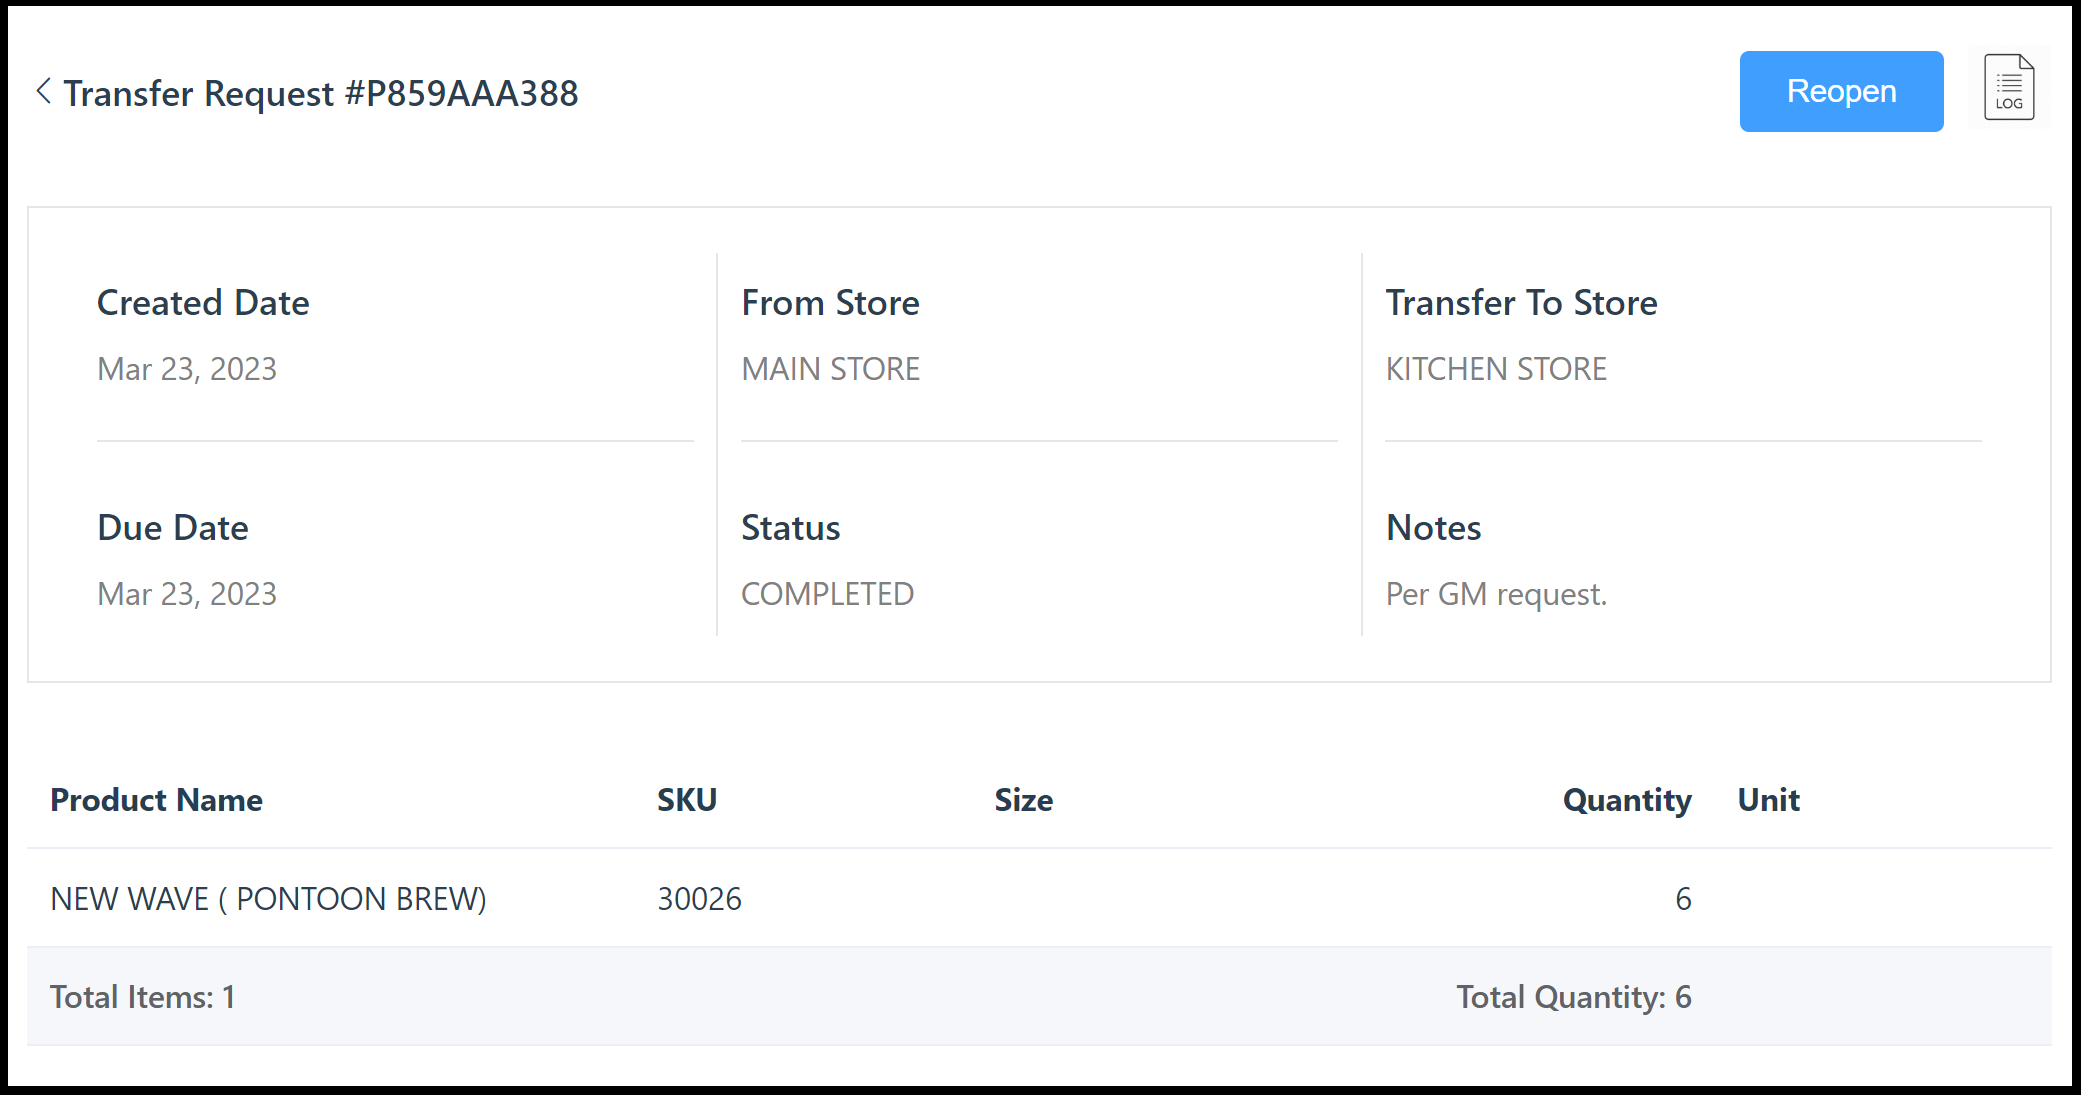
Task: Click the Created Date value Mar 23, 2023
Action: (x=187, y=369)
